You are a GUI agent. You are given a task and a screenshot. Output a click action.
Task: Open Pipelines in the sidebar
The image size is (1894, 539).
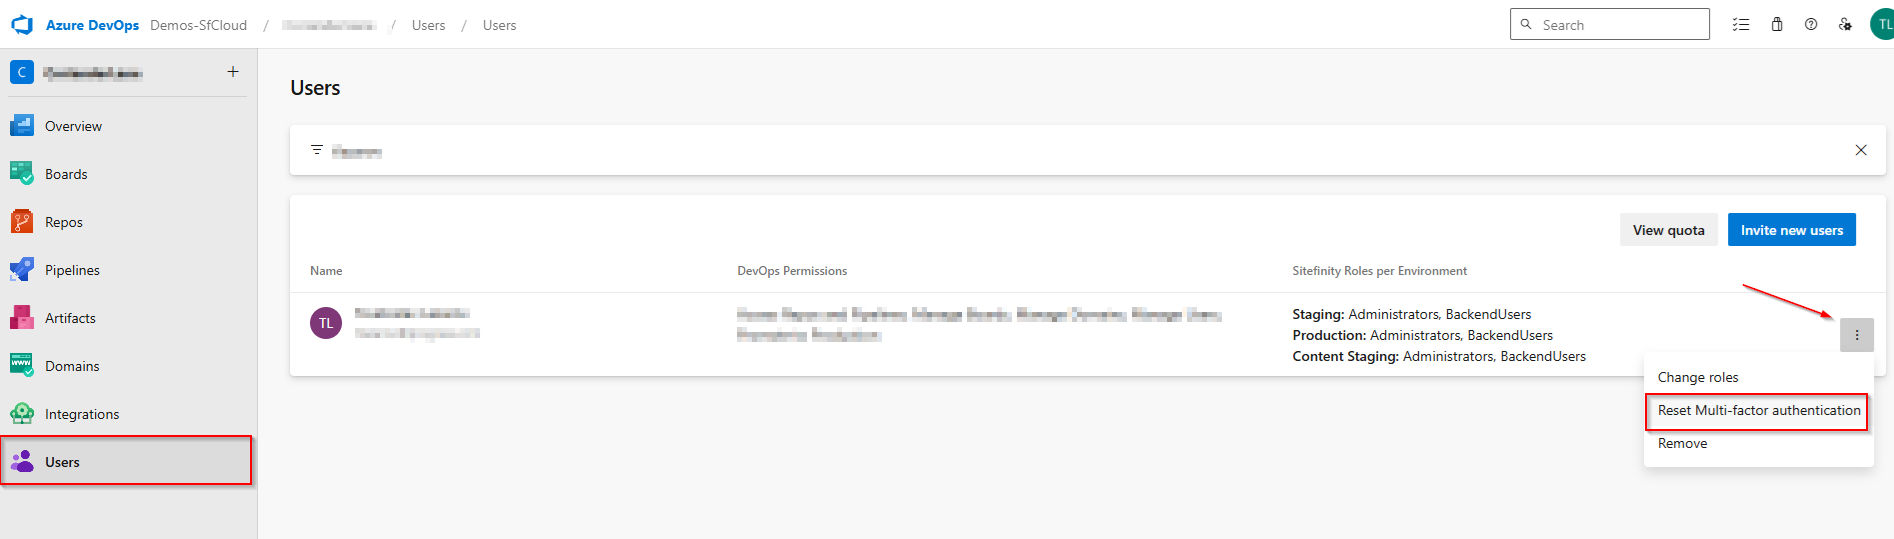127,270
